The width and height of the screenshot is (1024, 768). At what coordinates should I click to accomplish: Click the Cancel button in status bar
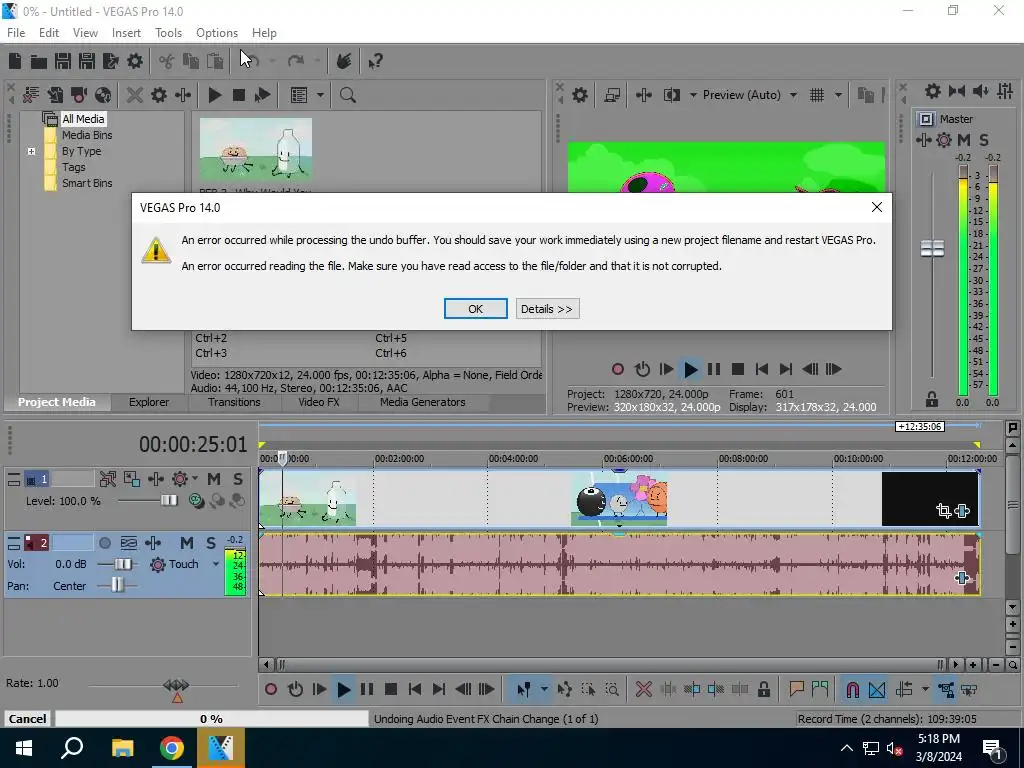tap(27, 719)
